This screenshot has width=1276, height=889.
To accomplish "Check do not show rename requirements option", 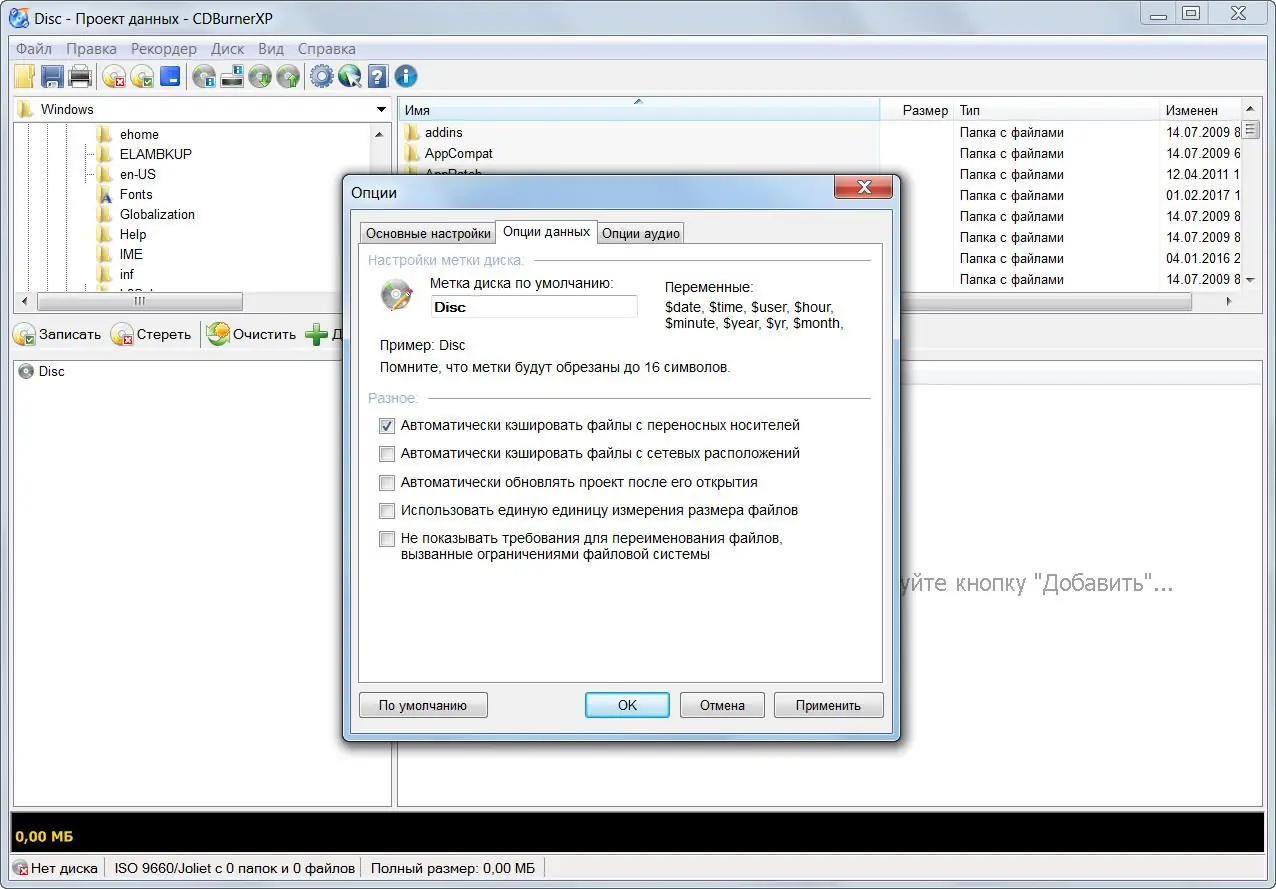I will point(387,539).
